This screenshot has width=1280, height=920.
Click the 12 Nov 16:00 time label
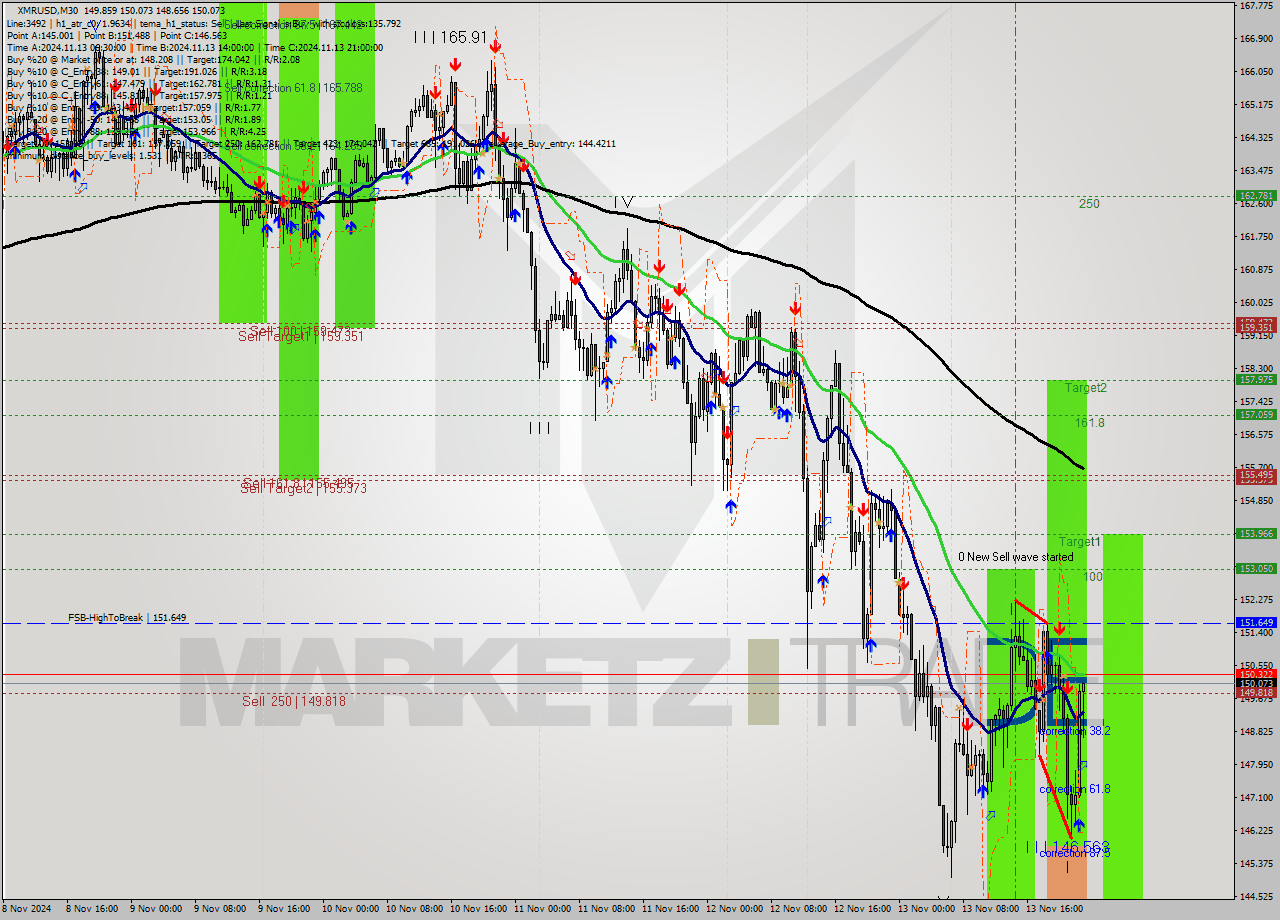click(862, 910)
